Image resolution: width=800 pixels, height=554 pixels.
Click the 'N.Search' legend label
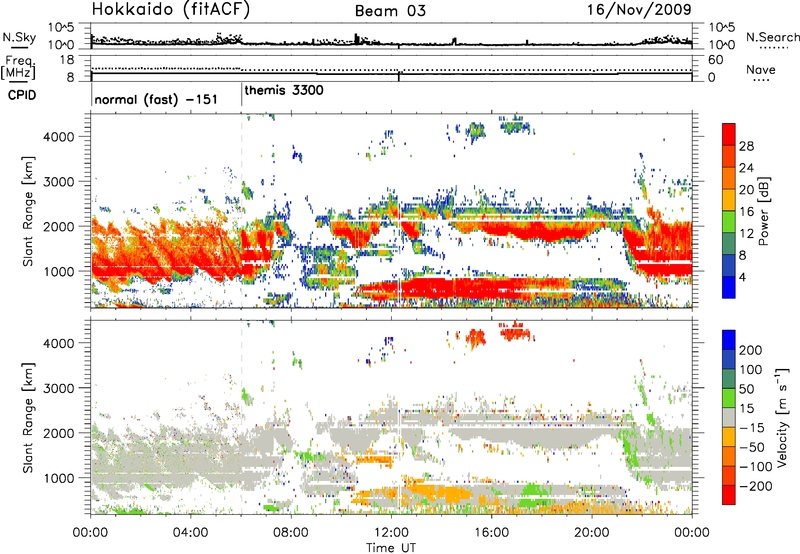(772, 37)
